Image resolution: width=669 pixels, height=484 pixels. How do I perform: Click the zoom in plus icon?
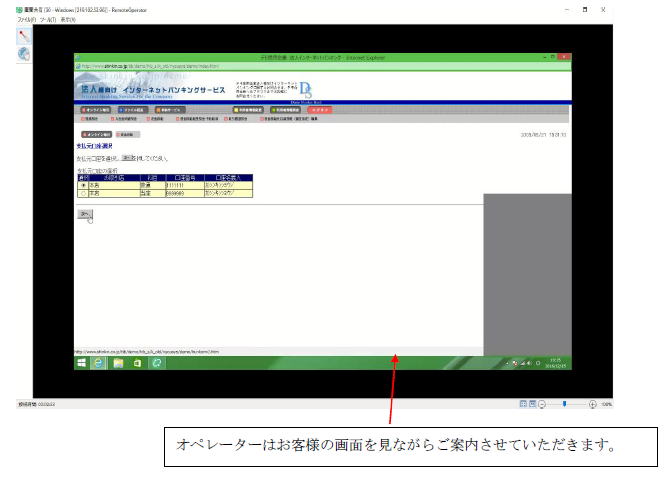click(x=592, y=404)
